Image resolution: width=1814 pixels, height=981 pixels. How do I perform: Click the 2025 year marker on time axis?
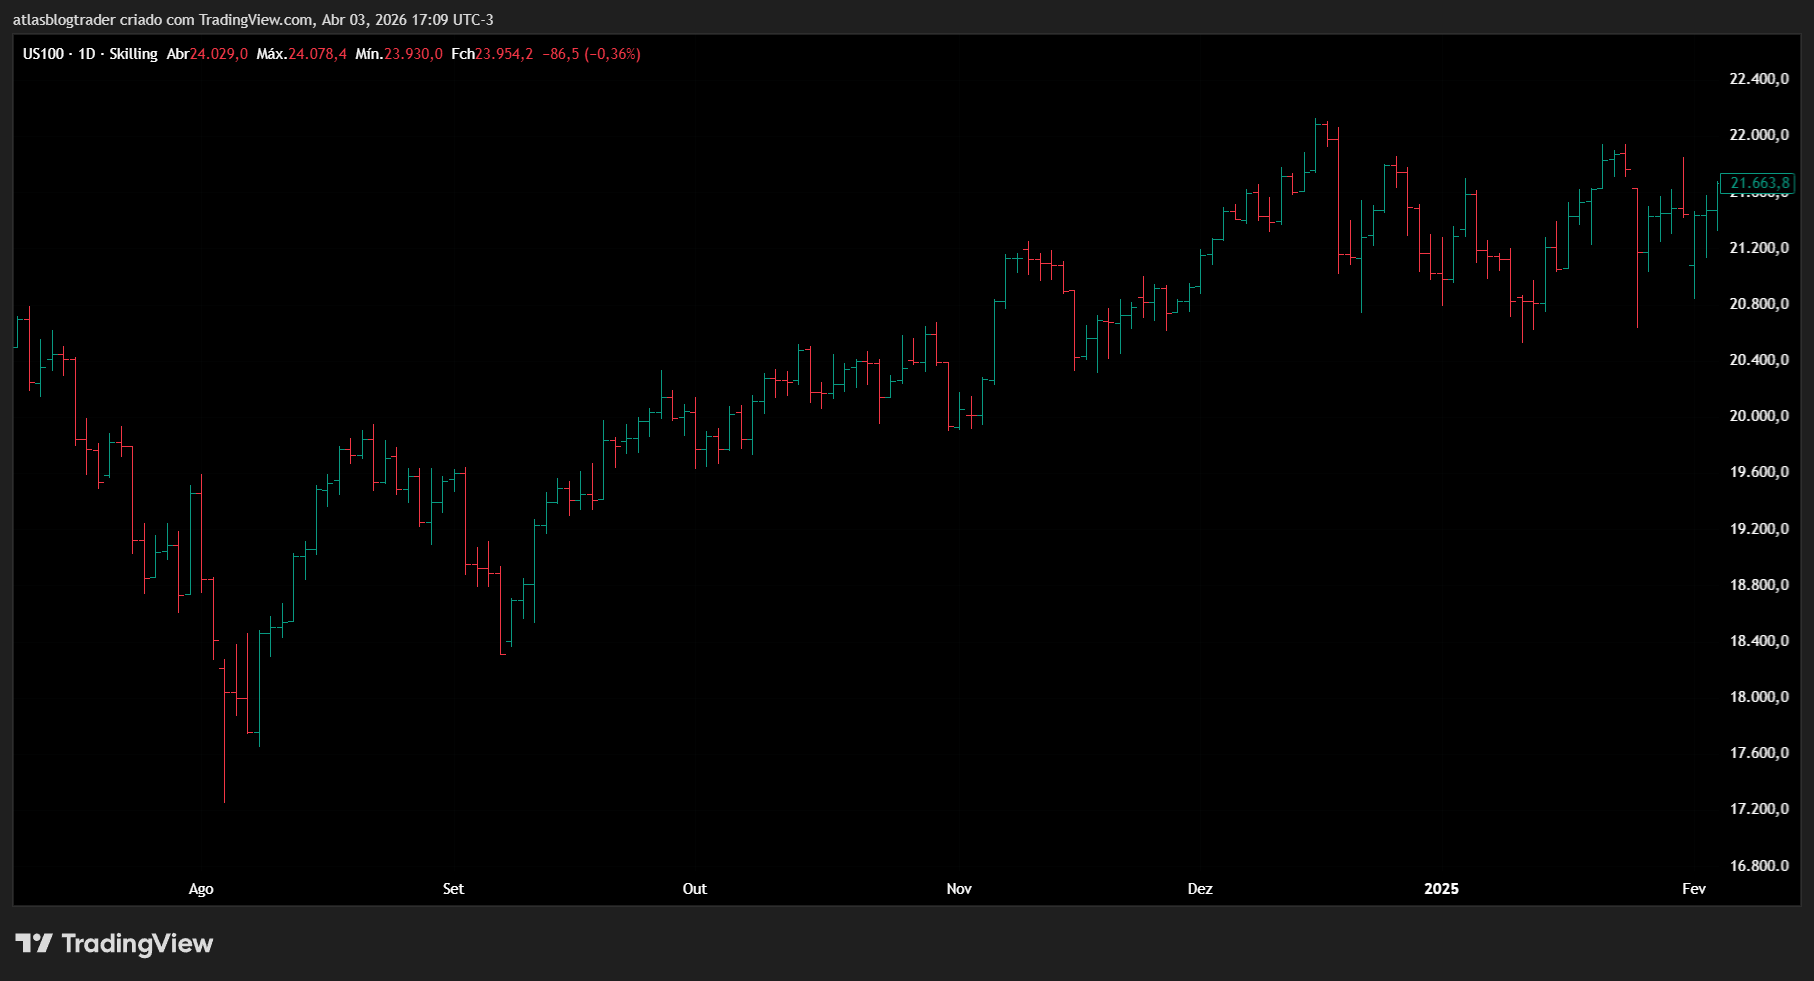[1441, 889]
